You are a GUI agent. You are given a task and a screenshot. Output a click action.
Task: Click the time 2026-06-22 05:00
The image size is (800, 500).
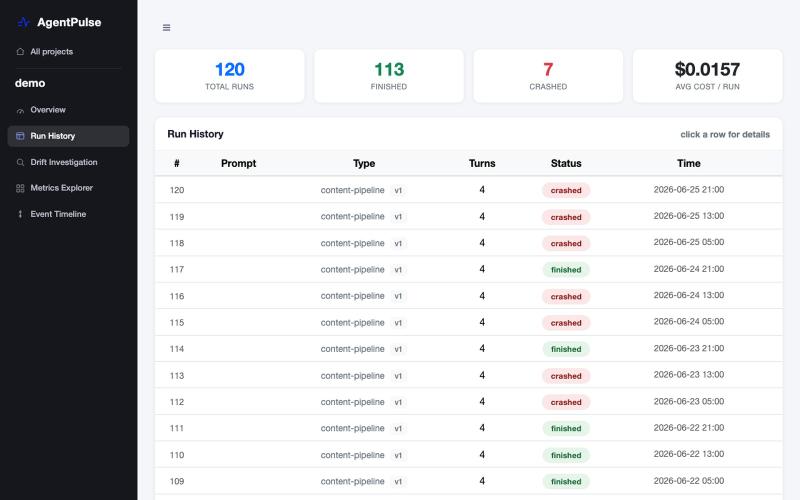click(689, 481)
